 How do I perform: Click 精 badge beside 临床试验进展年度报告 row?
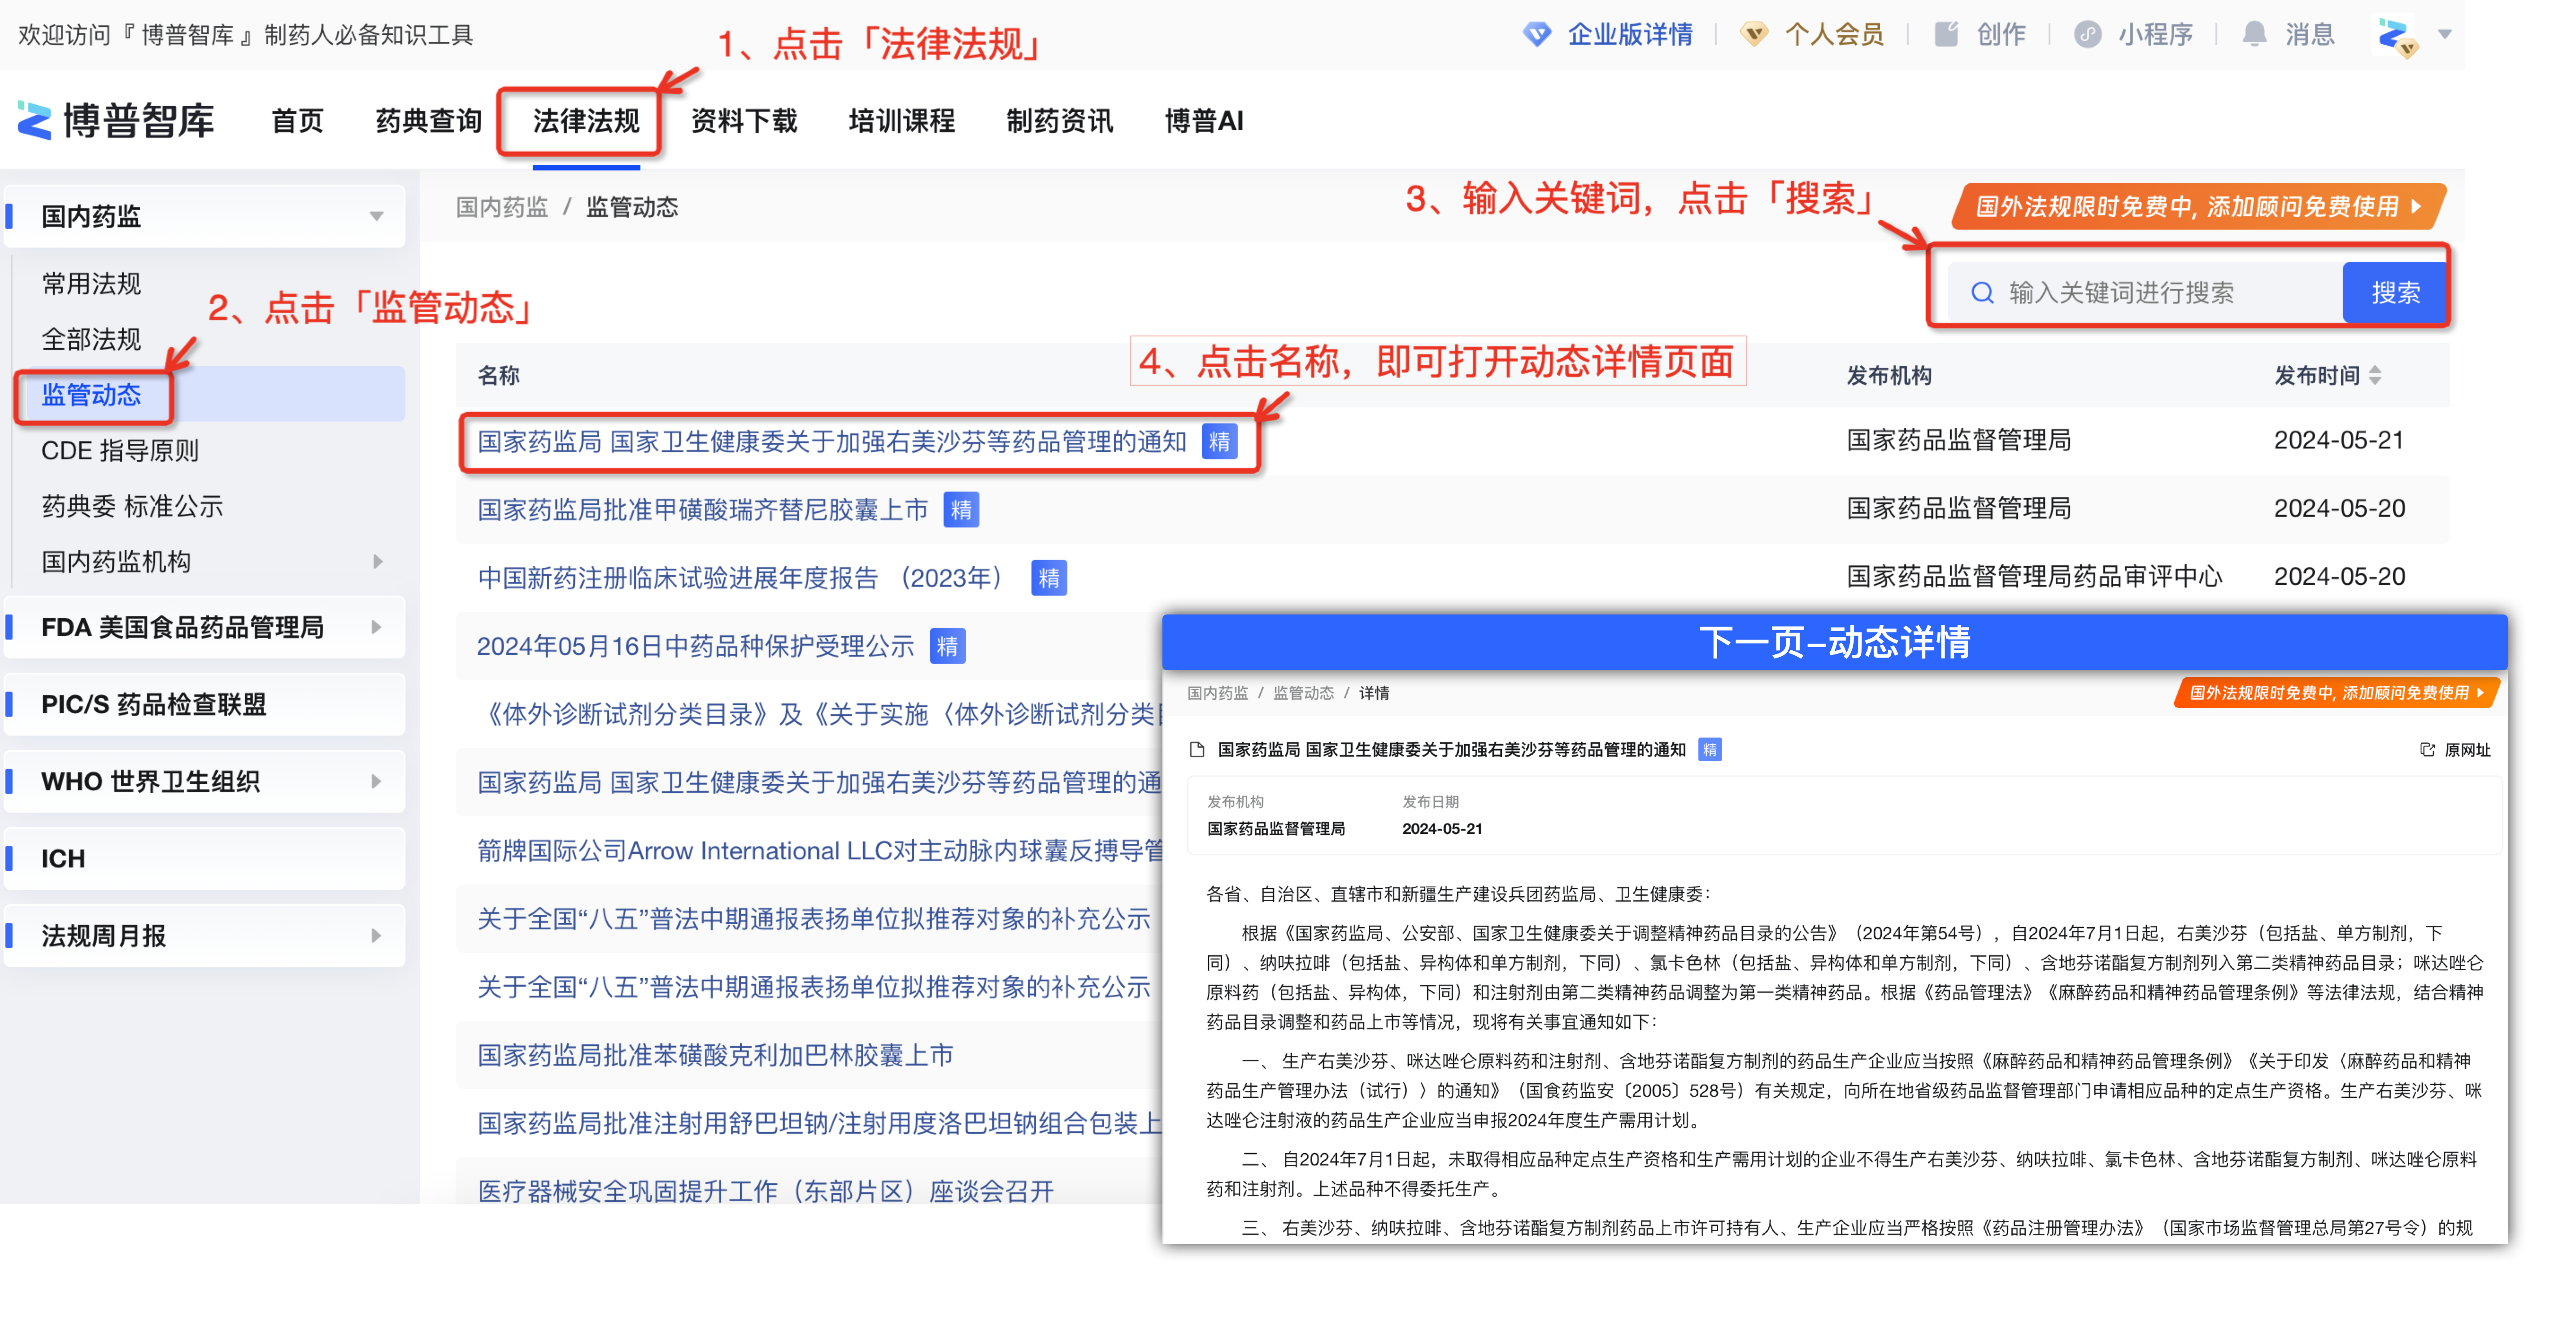1049,578
